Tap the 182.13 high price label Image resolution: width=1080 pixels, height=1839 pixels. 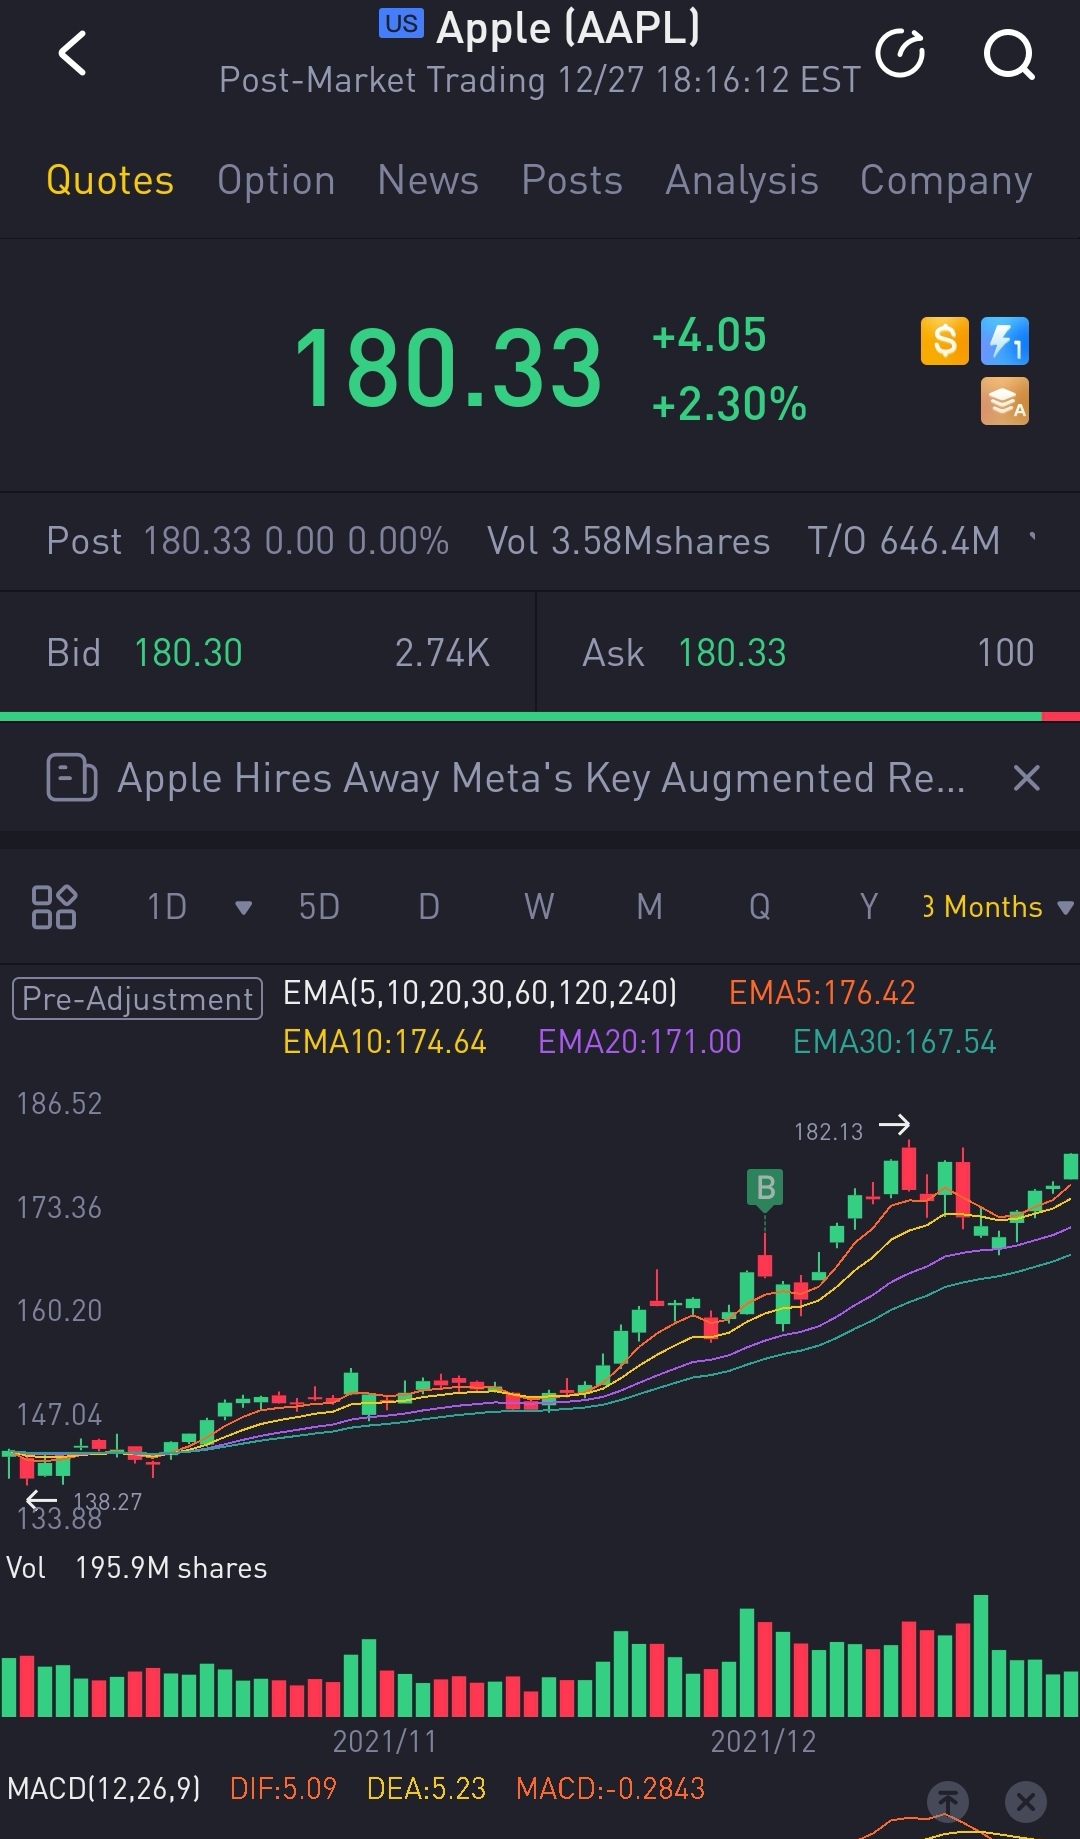(828, 1132)
